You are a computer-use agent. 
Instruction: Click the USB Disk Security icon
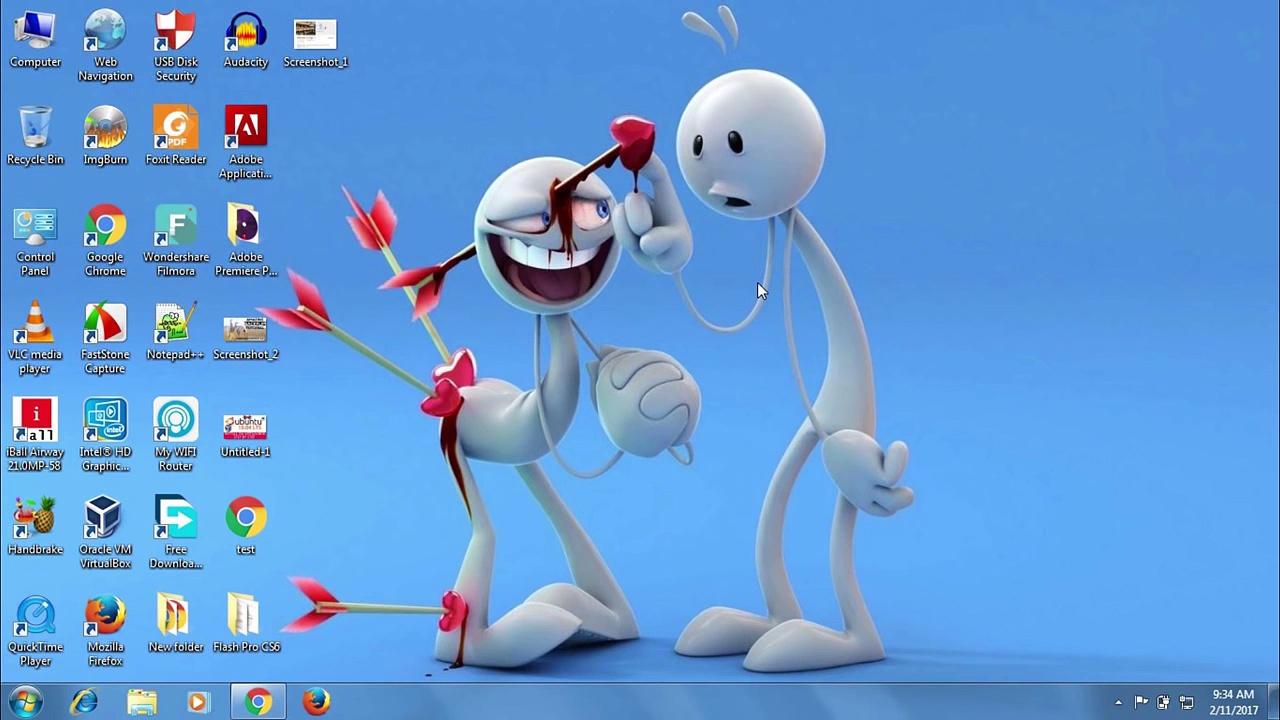pos(175,46)
